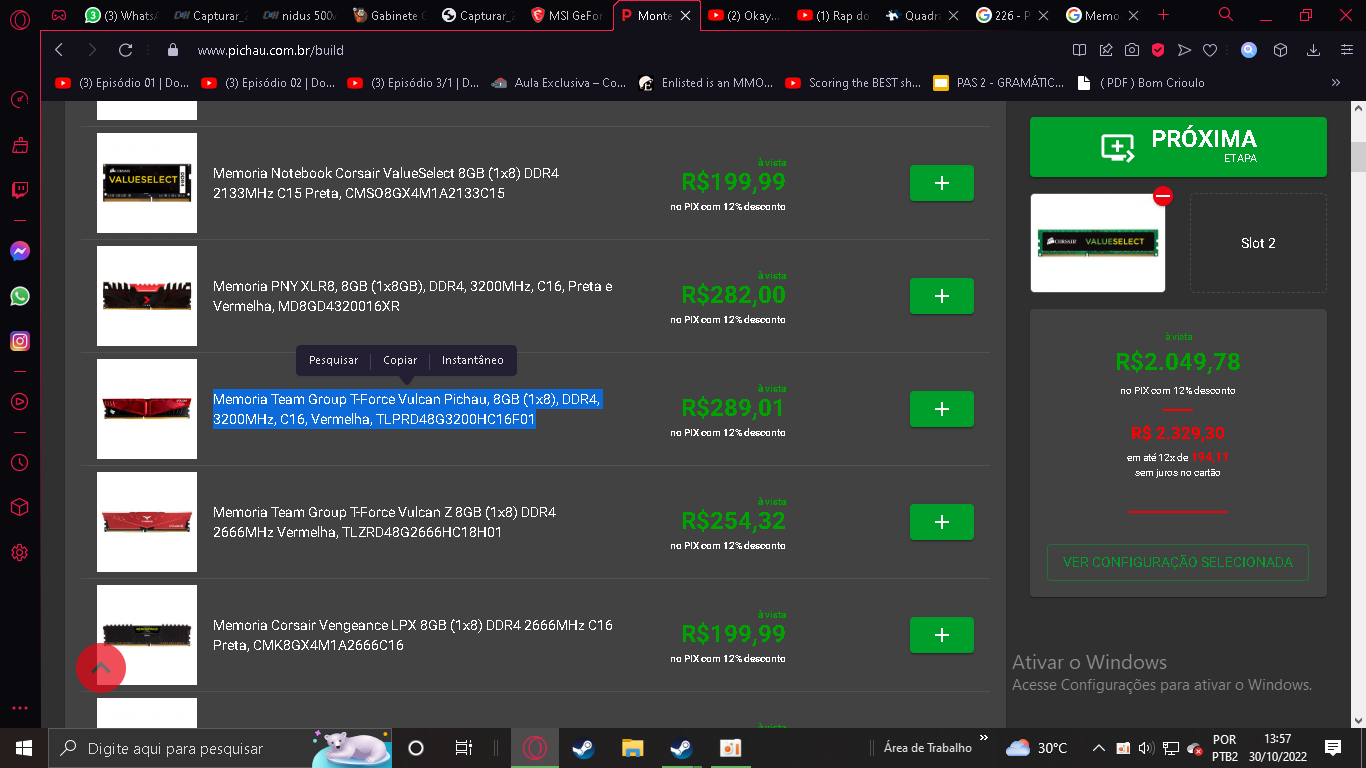Switch to Quadro tab
The width and height of the screenshot is (1366, 768).
(924, 15)
